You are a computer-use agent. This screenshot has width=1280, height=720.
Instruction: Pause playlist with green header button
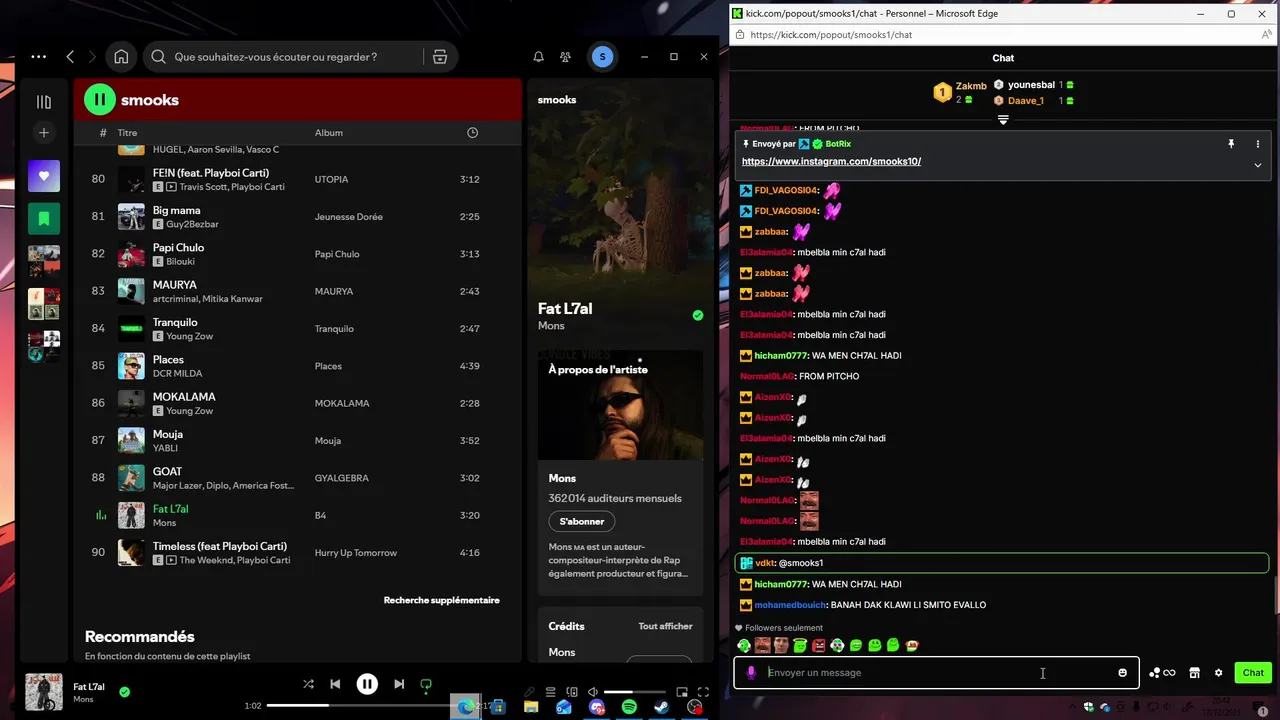pyautogui.click(x=99, y=99)
